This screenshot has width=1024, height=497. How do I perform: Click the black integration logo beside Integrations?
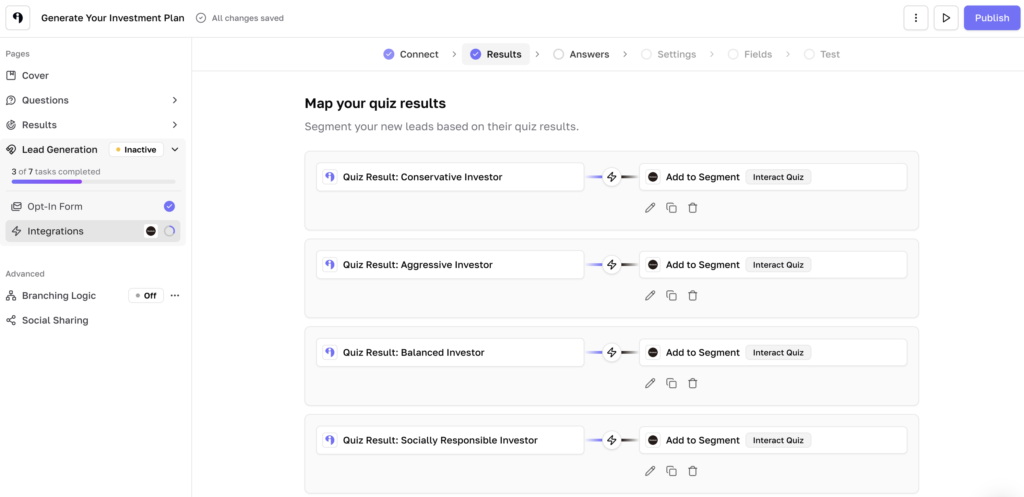pyautogui.click(x=151, y=231)
